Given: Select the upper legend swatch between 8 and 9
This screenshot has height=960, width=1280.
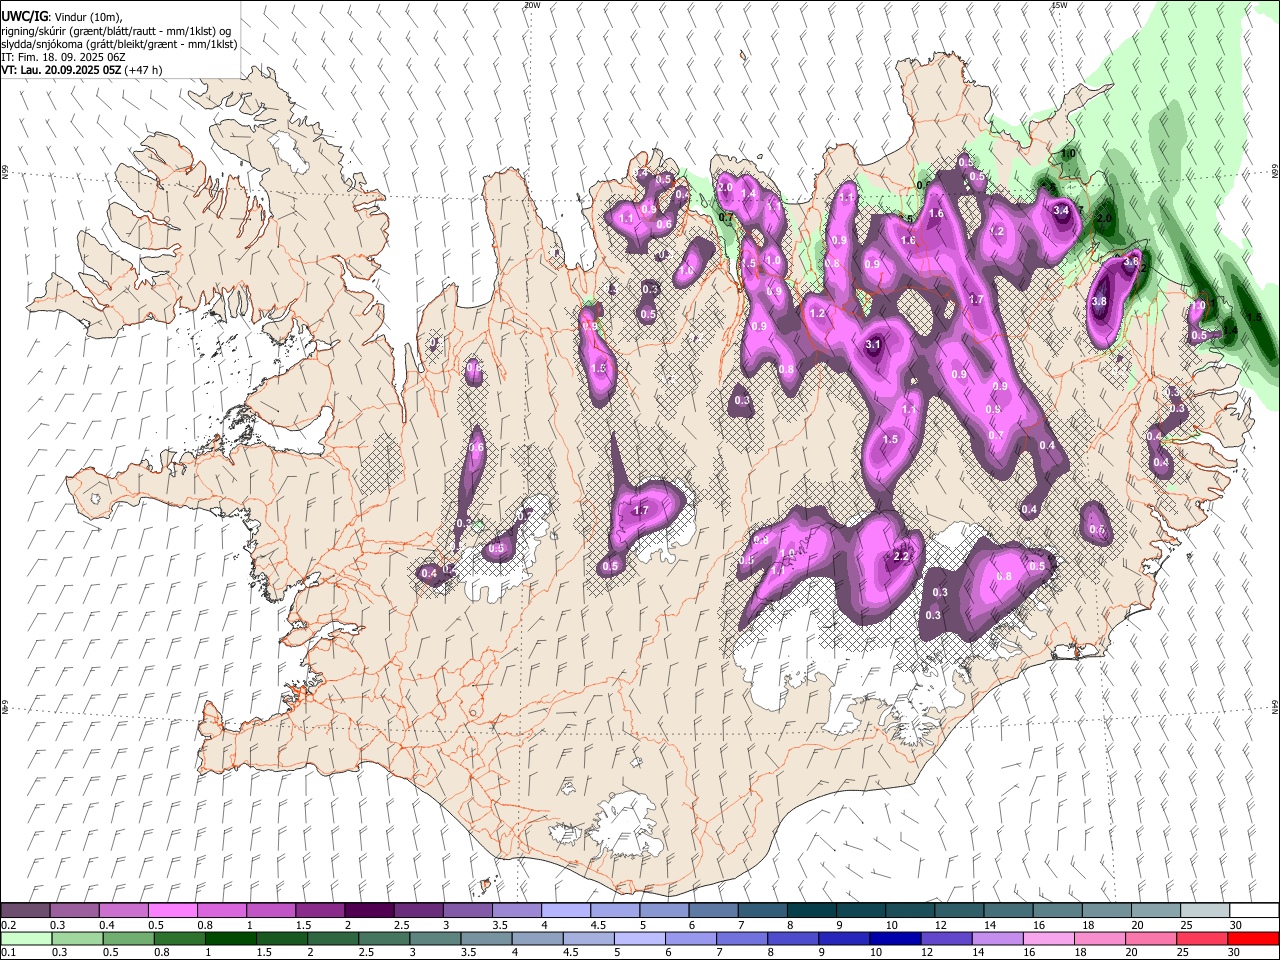Looking at the screenshot, I should (x=811, y=910).
